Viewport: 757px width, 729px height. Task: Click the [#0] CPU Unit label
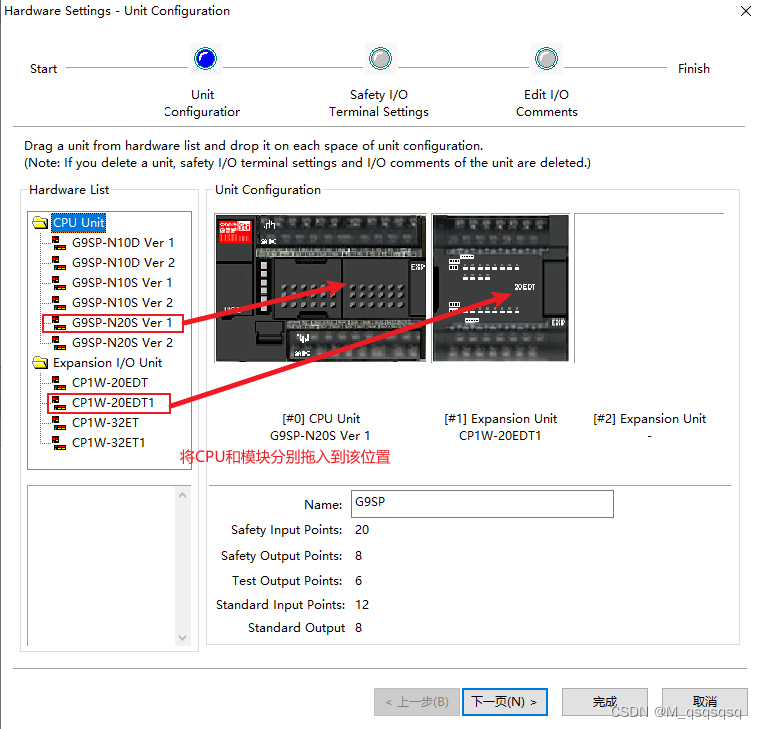tap(321, 419)
